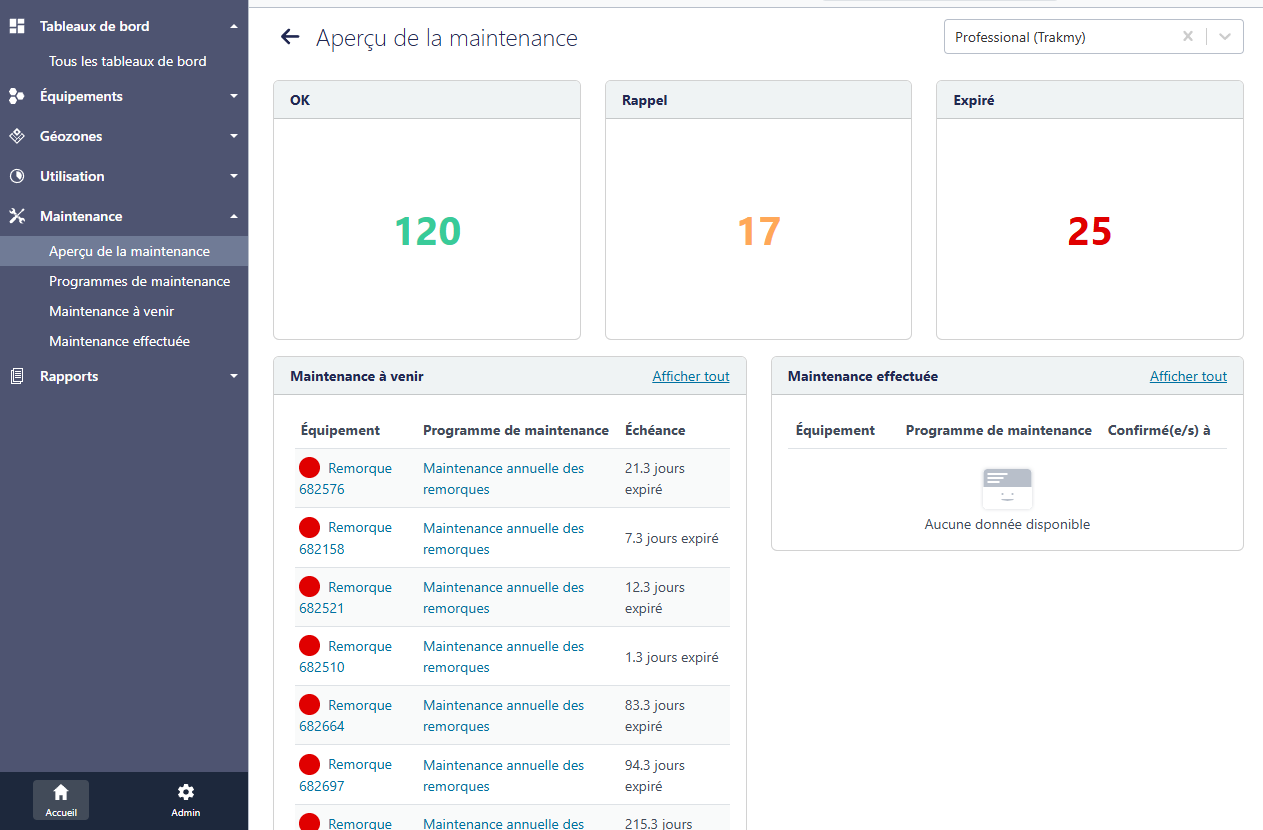Collapse the Maintenance menu arrow
The height and width of the screenshot is (830, 1263).
(x=234, y=216)
